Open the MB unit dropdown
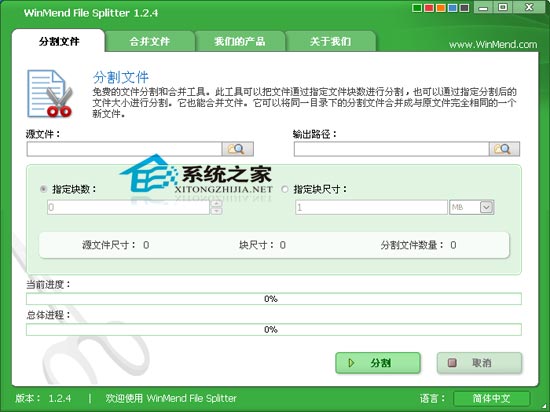This screenshot has width=550, height=412. pyautogui.click(x=487, y=207)
